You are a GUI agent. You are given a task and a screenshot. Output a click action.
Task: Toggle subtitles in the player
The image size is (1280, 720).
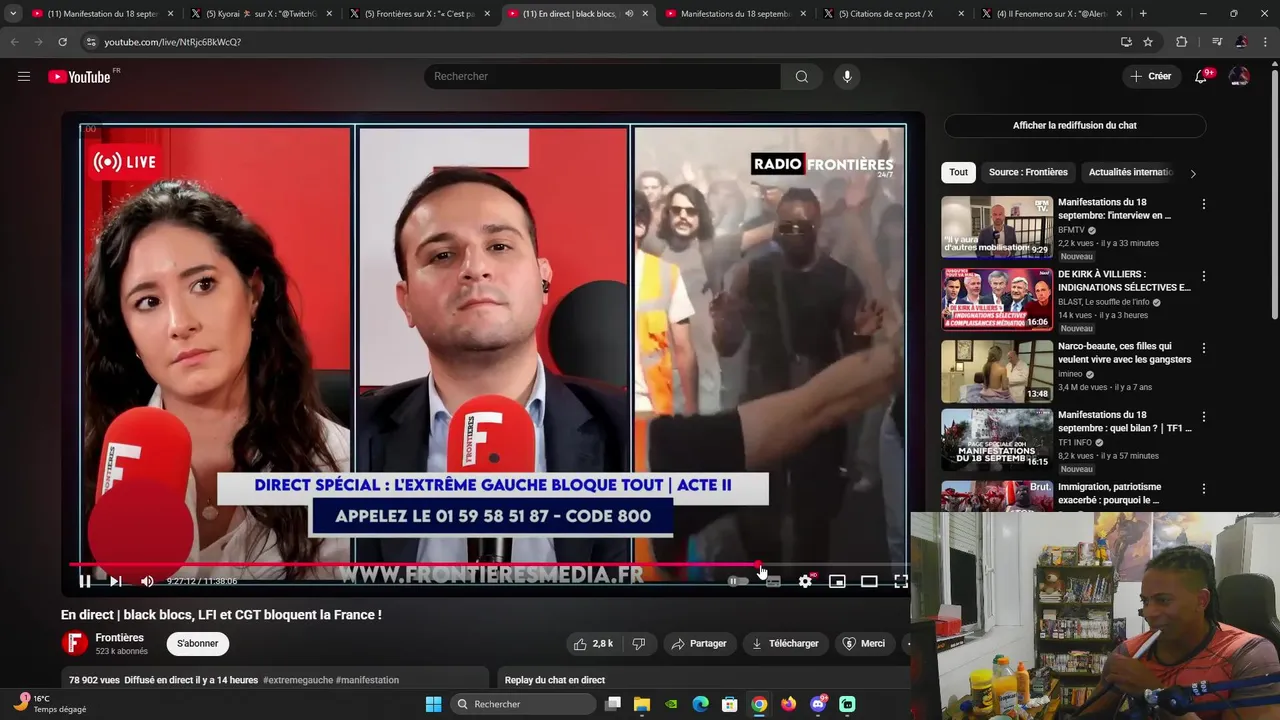coord(773,581)
